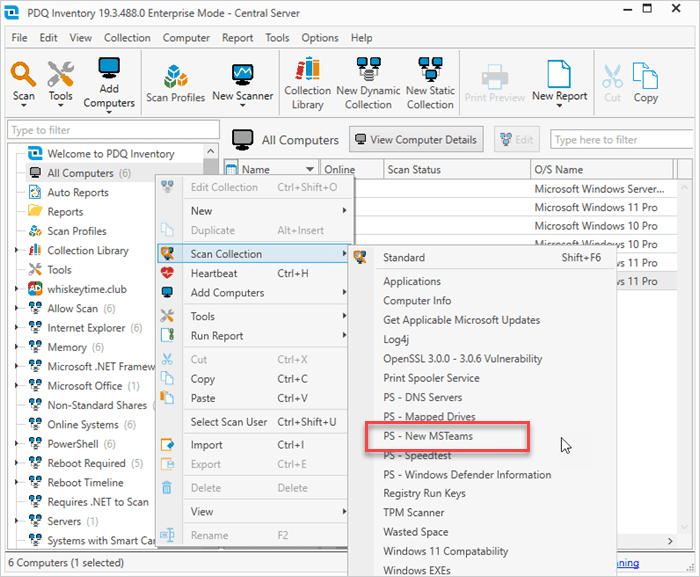
Task: Click the Scan Status column header
Action: (x=457, y=170)
